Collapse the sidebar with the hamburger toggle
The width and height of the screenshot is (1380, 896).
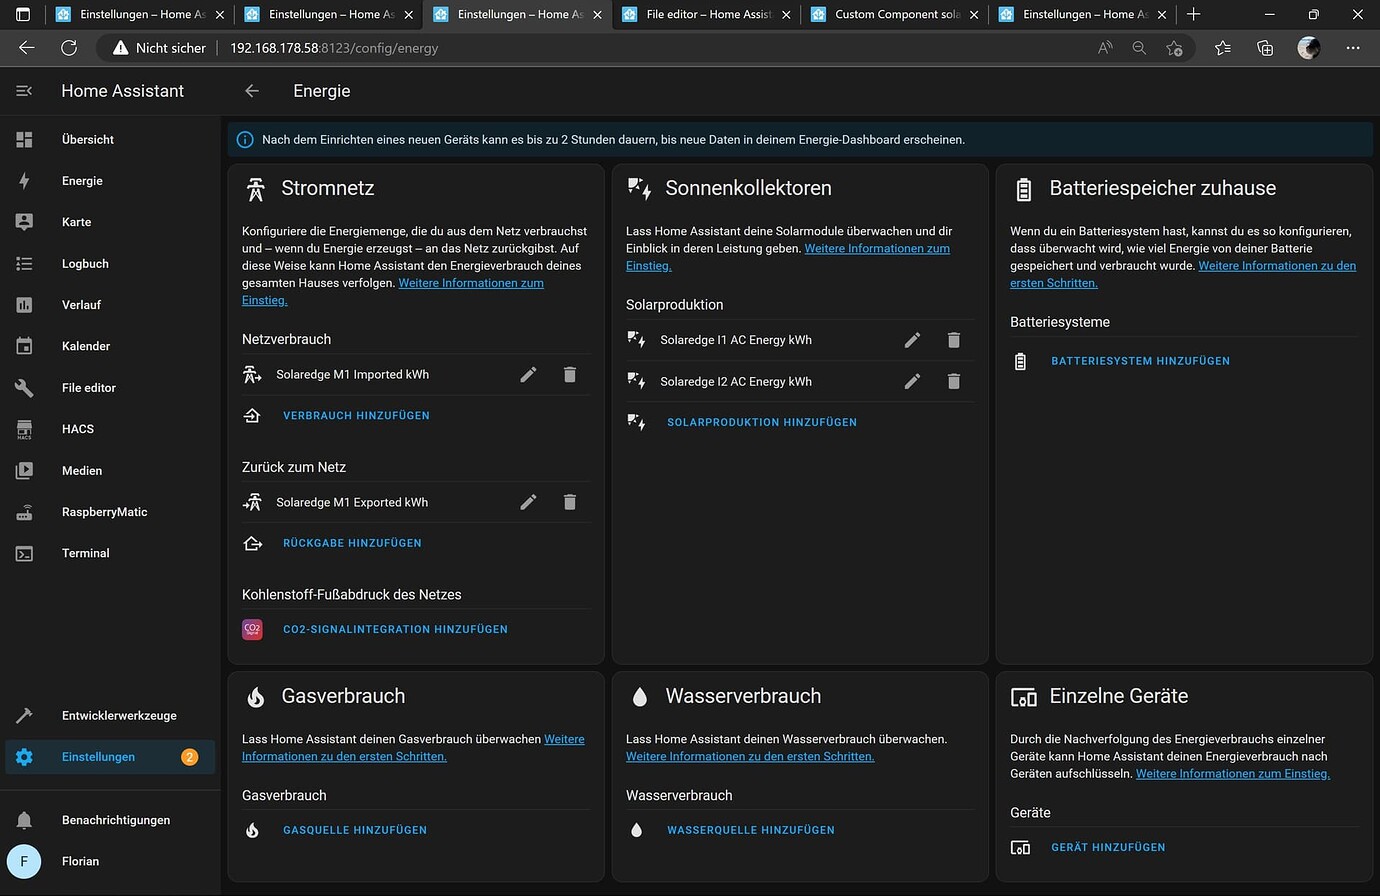click(x=23, y=90)
